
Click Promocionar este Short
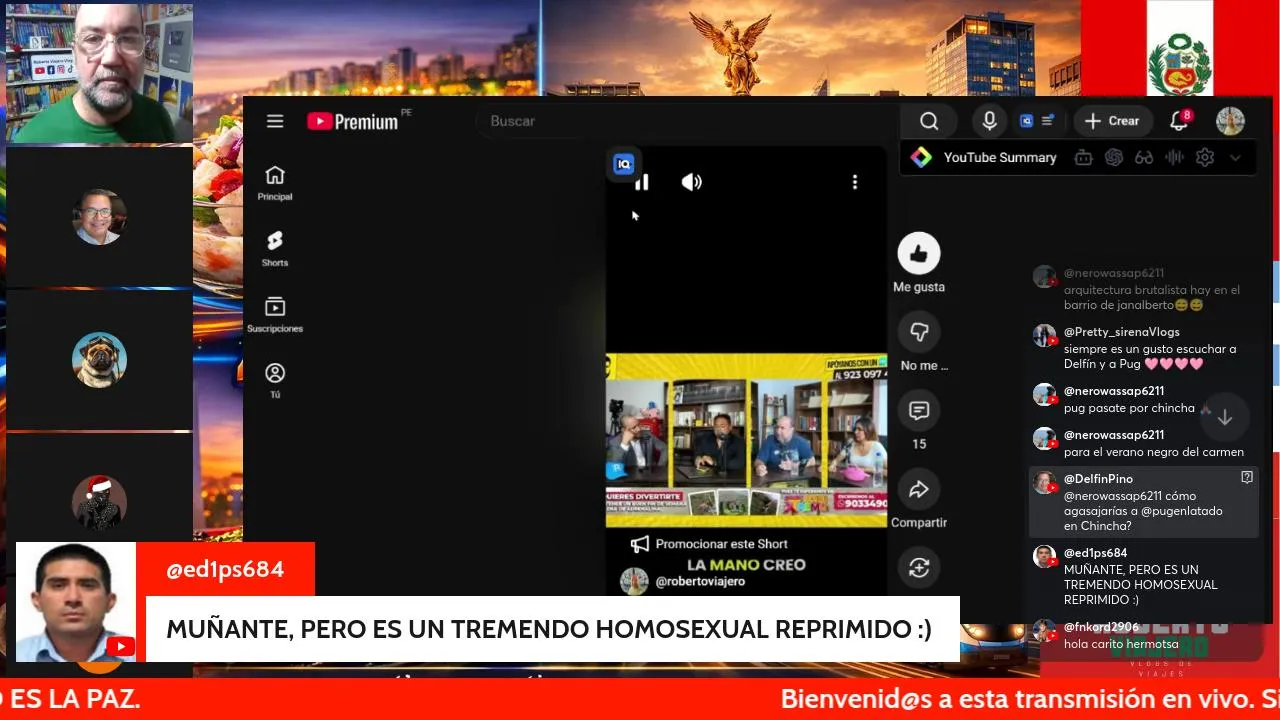(709, 544)
